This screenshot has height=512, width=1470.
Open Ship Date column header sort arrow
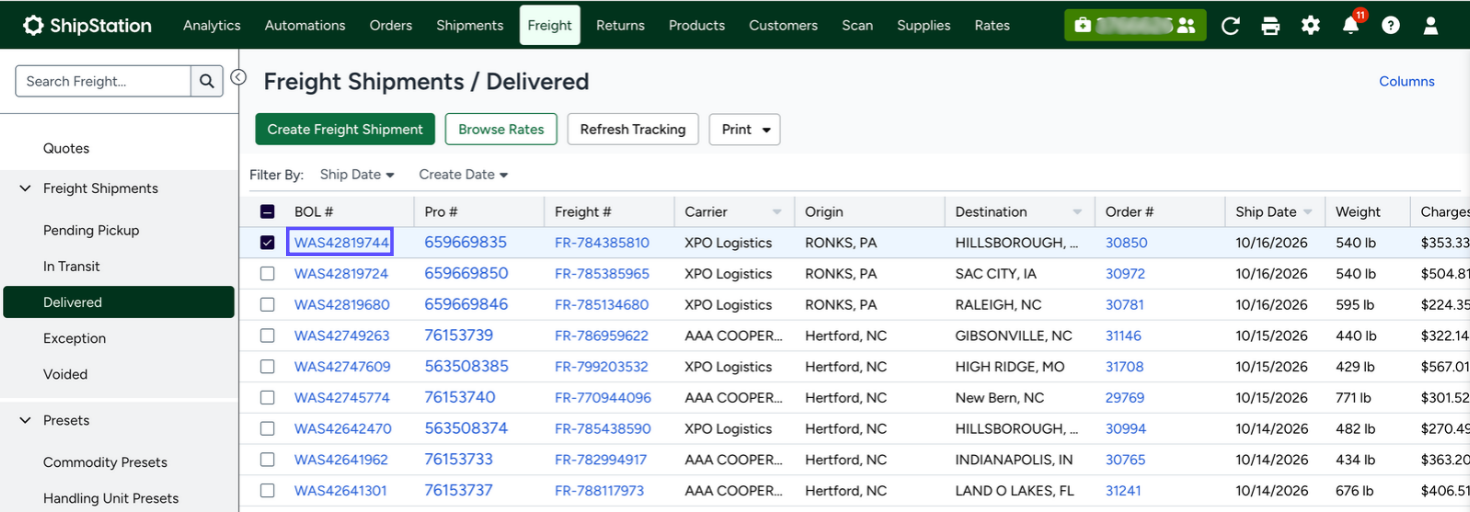(x=1307, y=212)
